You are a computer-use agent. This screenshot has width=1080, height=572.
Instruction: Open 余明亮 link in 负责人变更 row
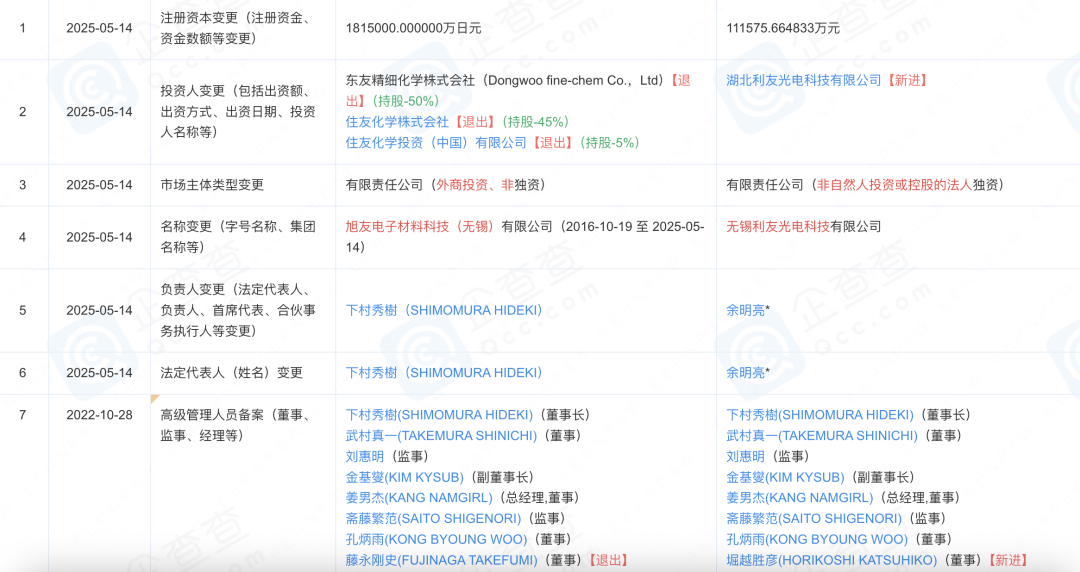(745, 311)
